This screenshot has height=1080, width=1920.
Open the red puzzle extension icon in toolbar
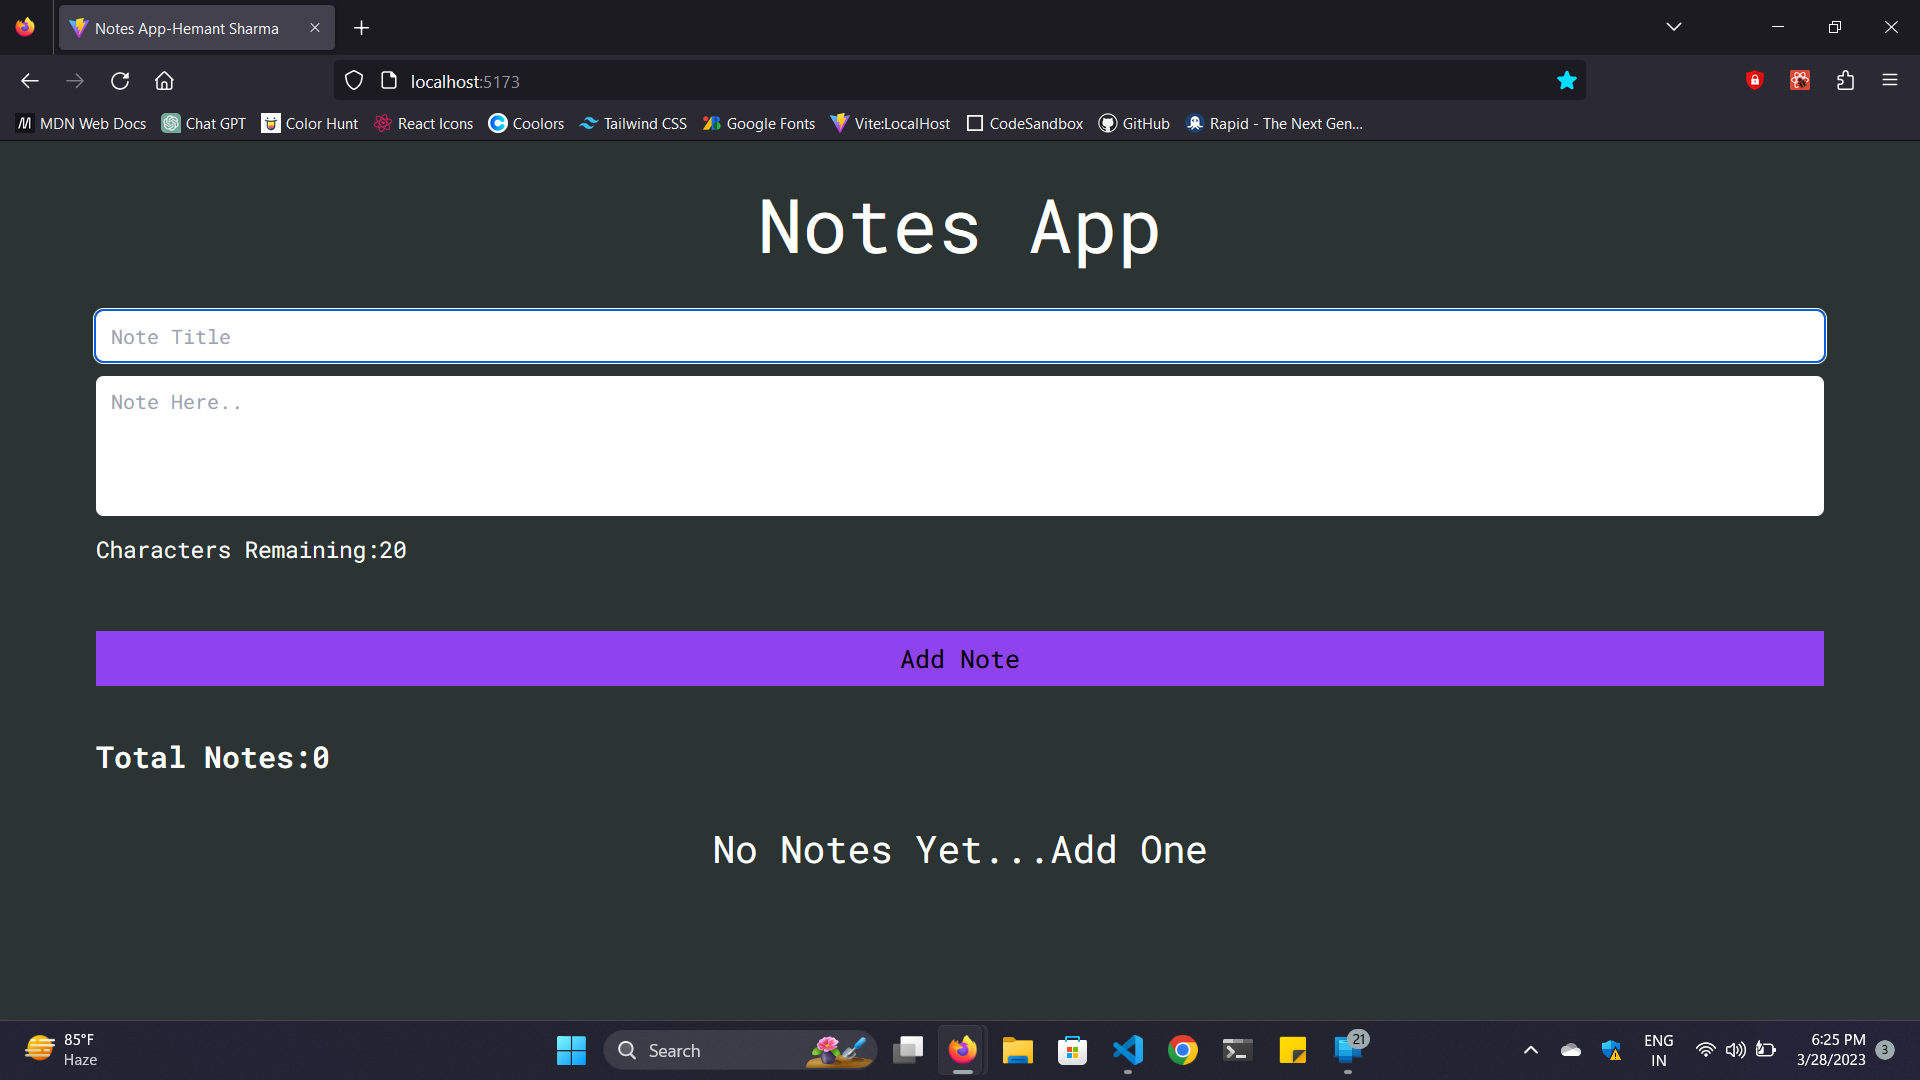point(1800,81)
